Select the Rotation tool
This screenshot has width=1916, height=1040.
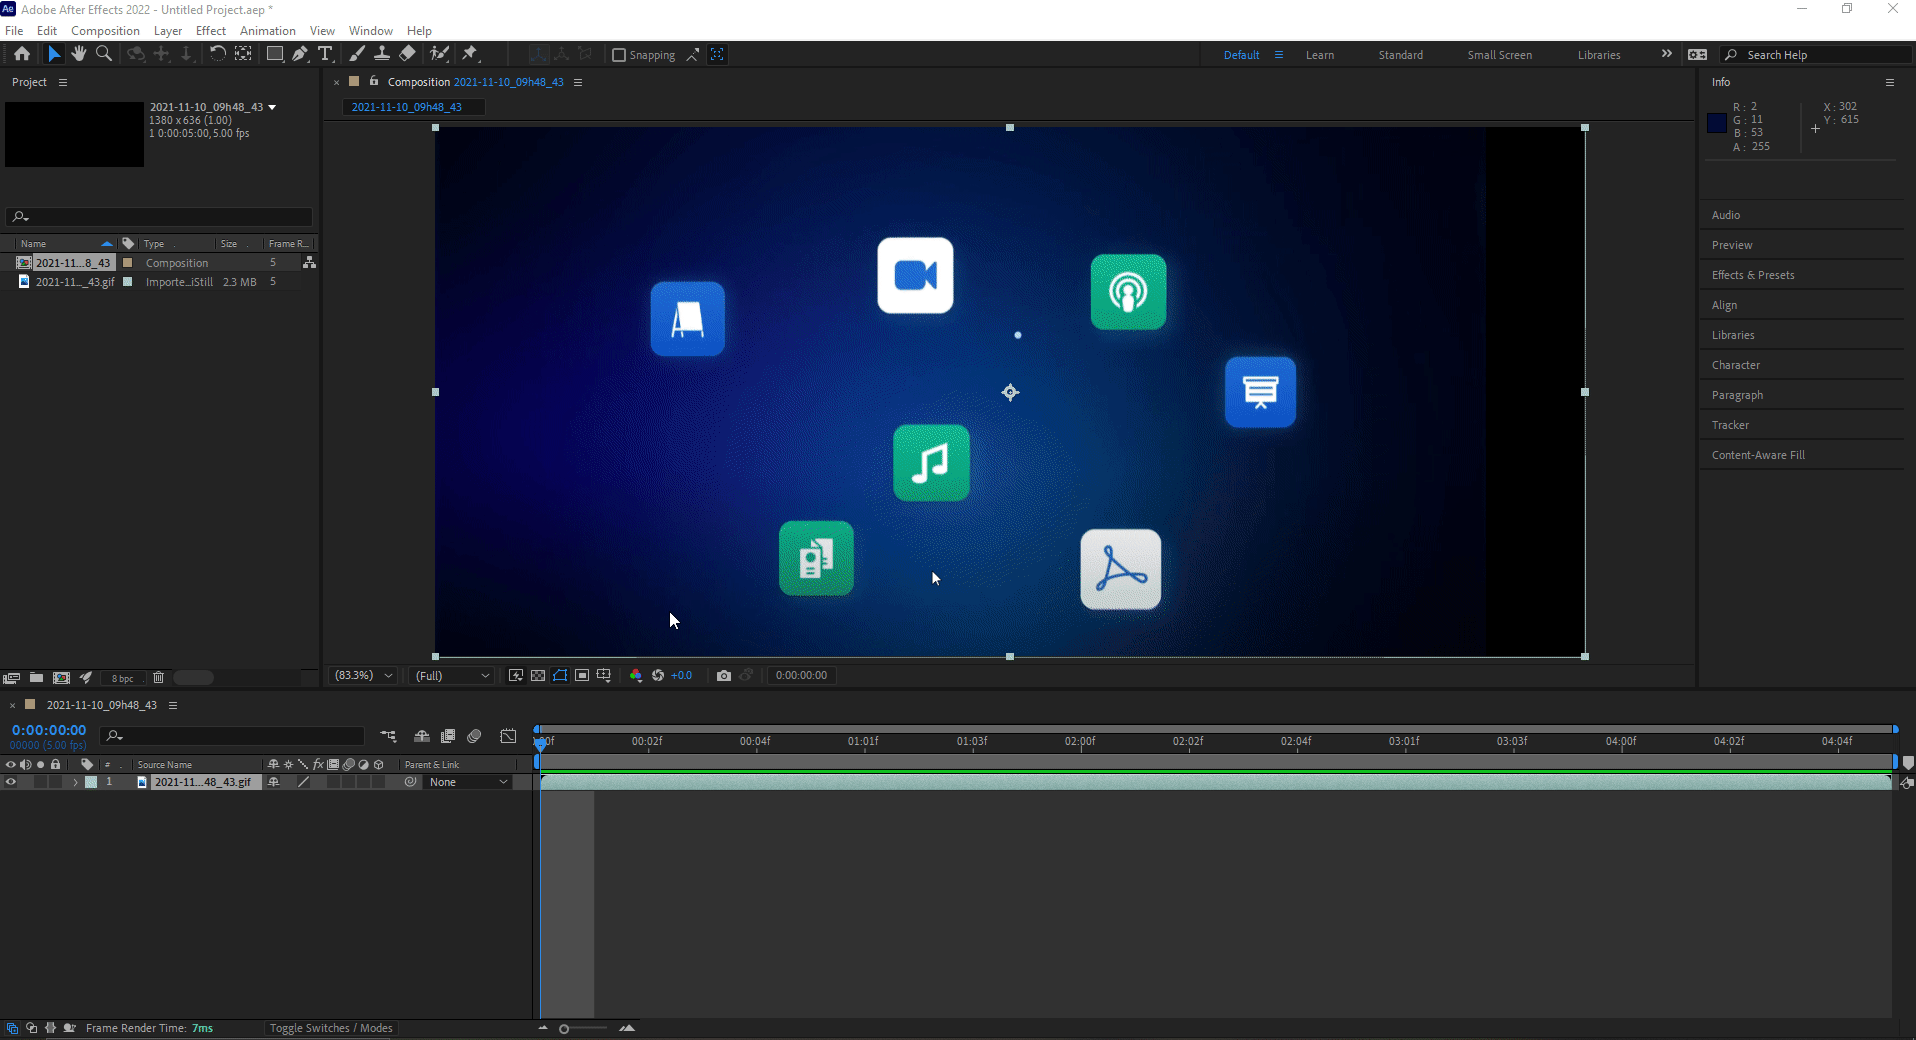tap(217, 54)
